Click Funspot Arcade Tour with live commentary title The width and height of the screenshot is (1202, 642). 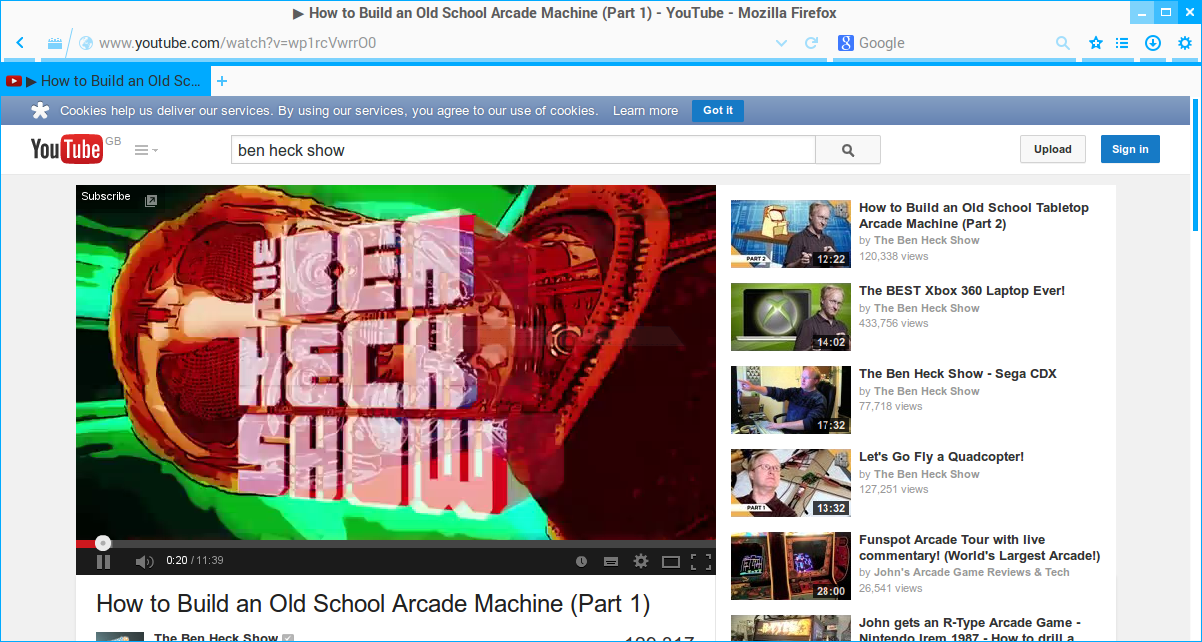point(980,548)
